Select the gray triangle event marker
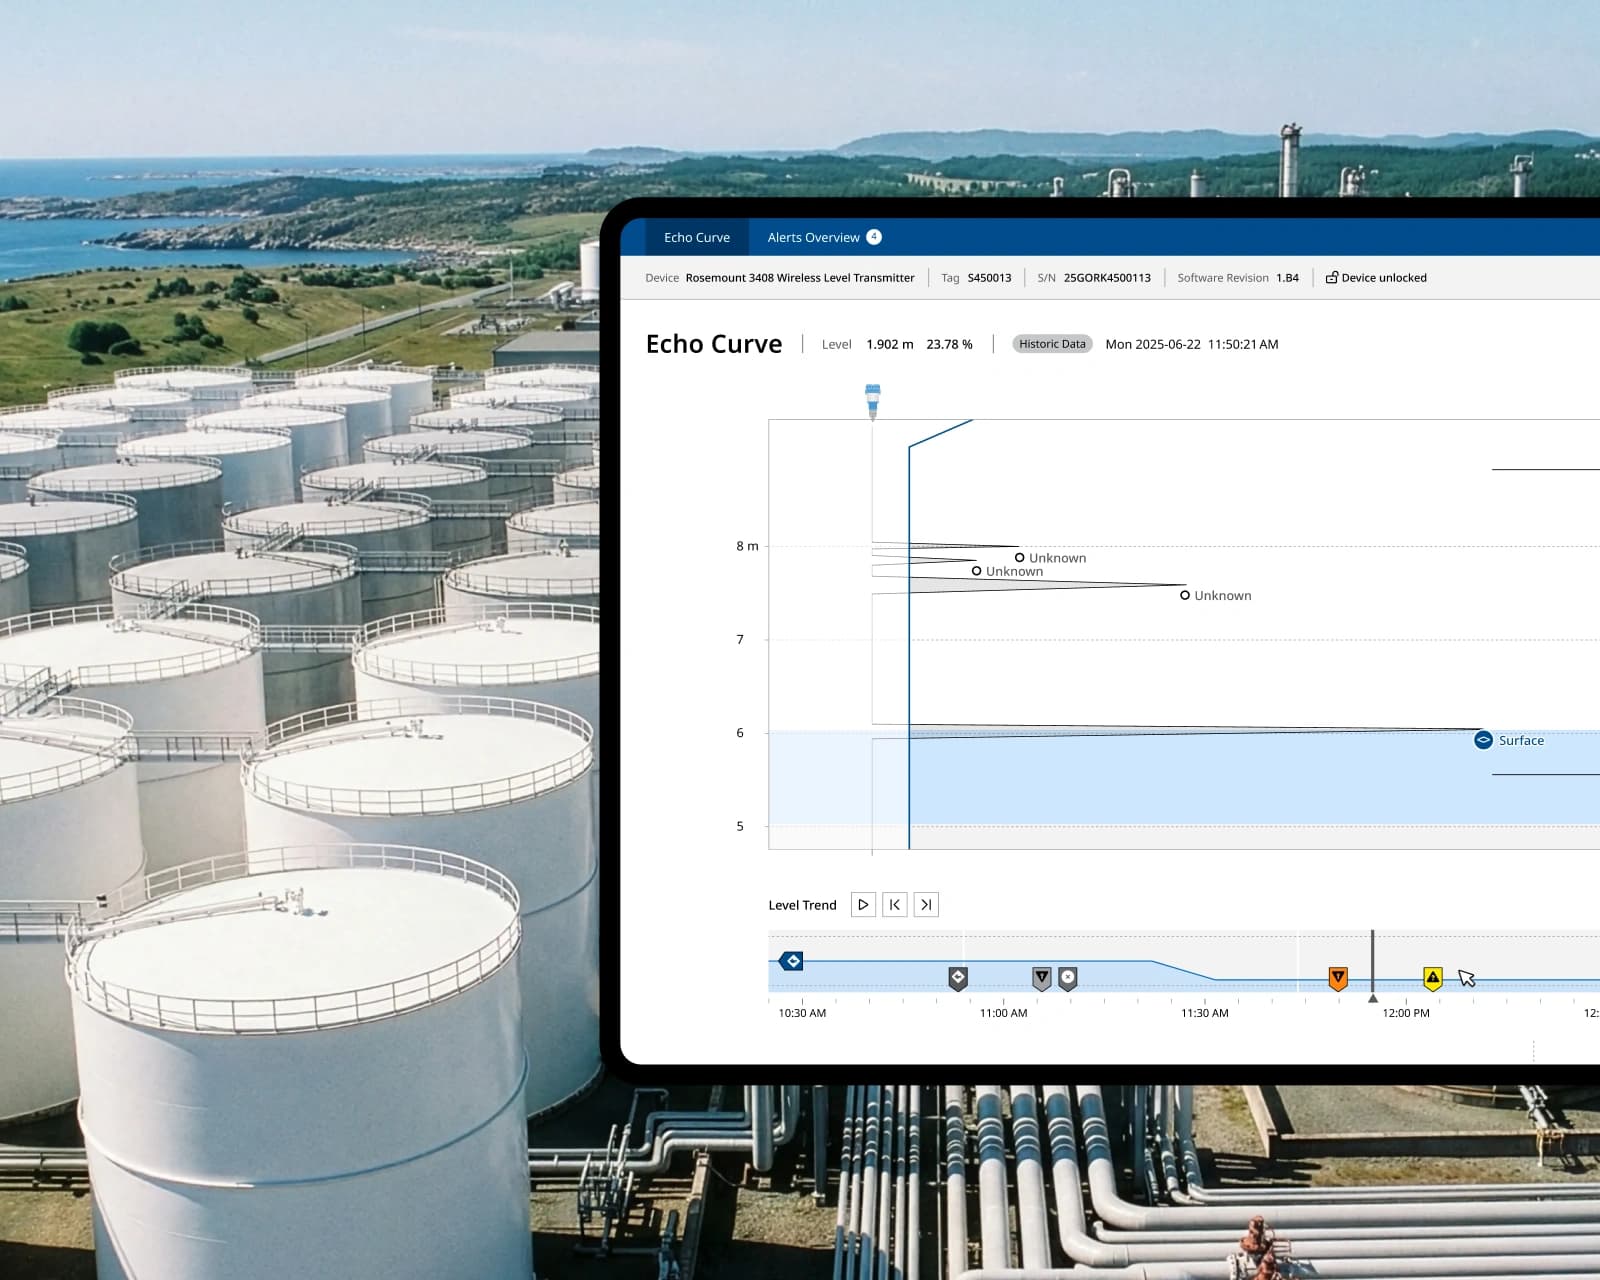The image size is (1600, 1280). (1041, 978)
